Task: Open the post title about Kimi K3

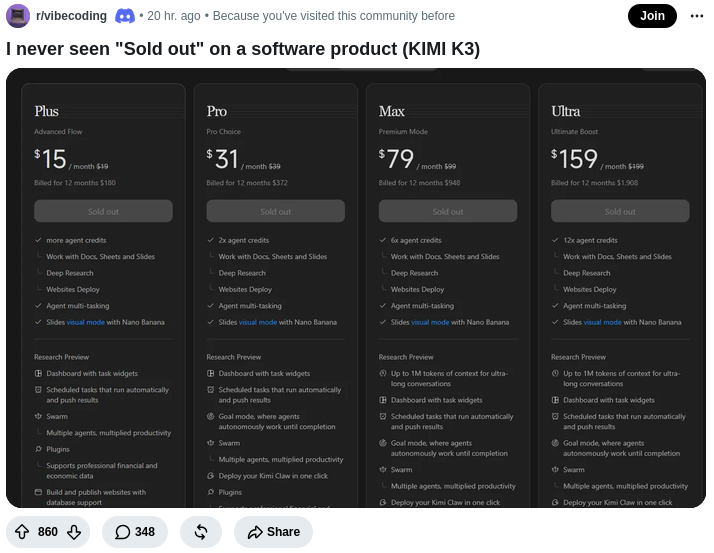Action: pyautogui.click(x=243, y=49)
